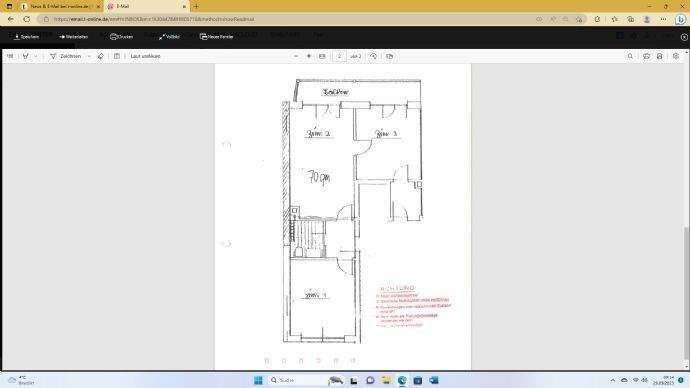Click the page number input field
Screen dimensions: 690x388
point(339,56)
